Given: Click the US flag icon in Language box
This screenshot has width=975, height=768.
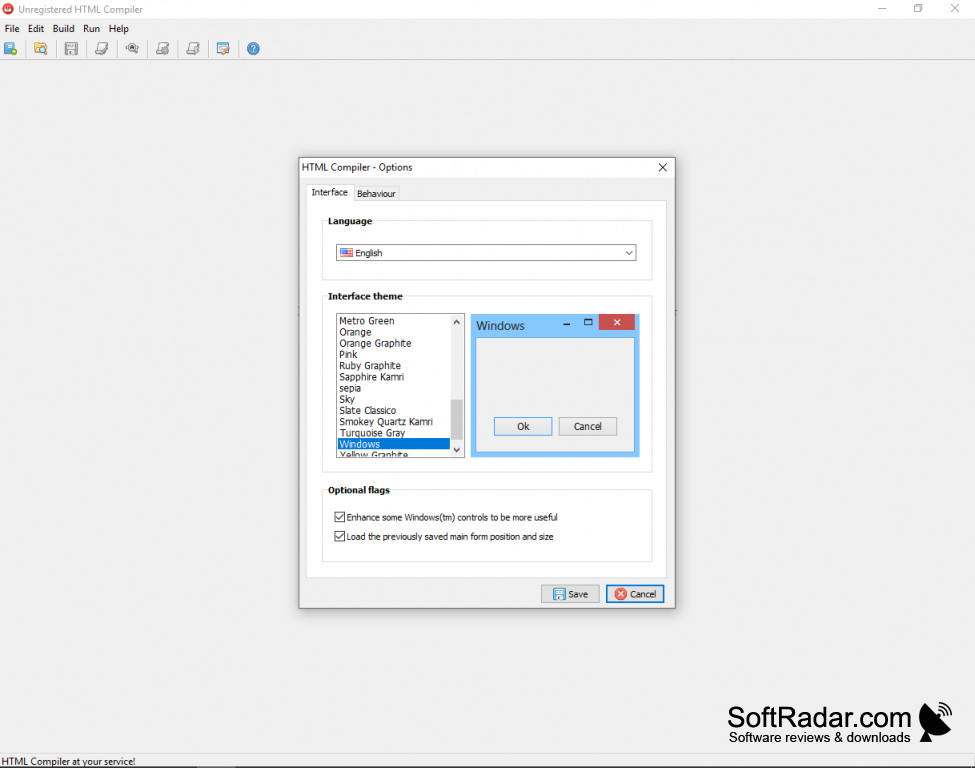Looking at the screenshot, I should click(x=346, y=252).
